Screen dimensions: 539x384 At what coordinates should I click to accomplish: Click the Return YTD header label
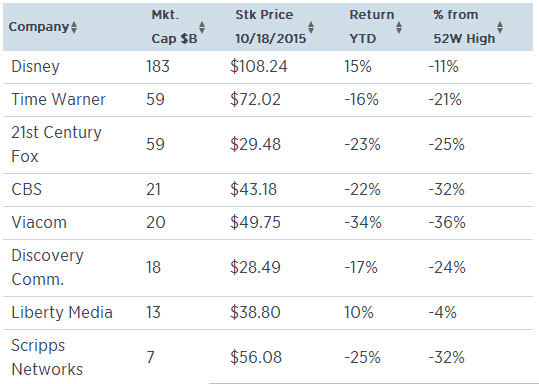[372, 26]
